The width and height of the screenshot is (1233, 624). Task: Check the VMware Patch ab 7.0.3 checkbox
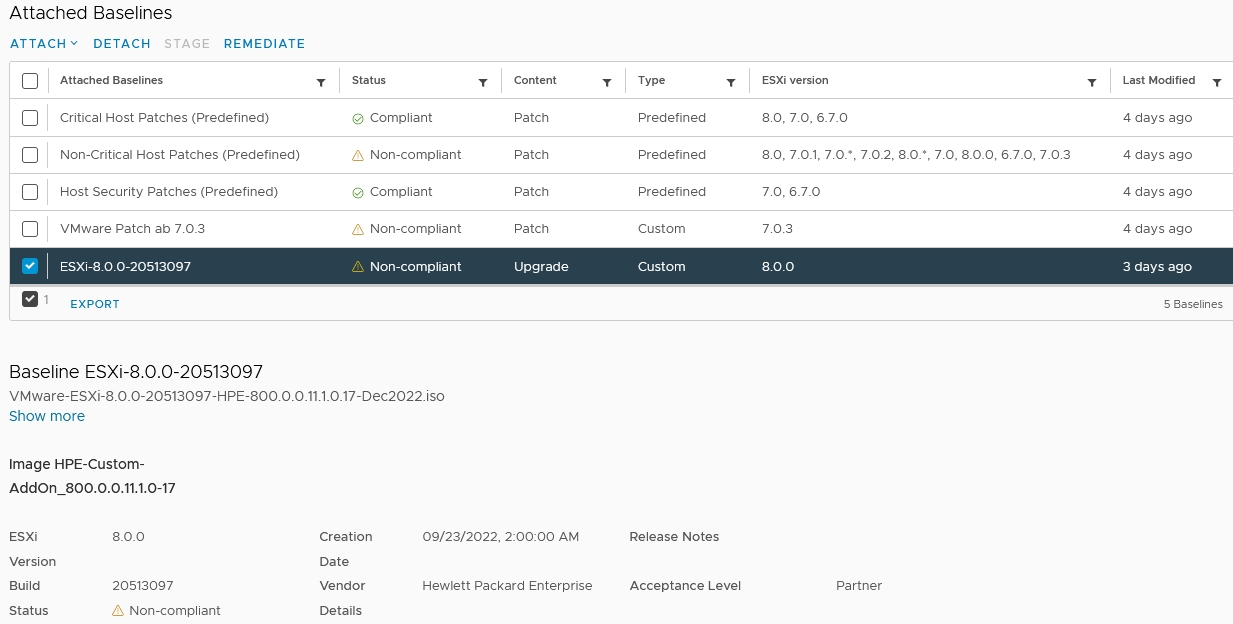tap(30, 229)
